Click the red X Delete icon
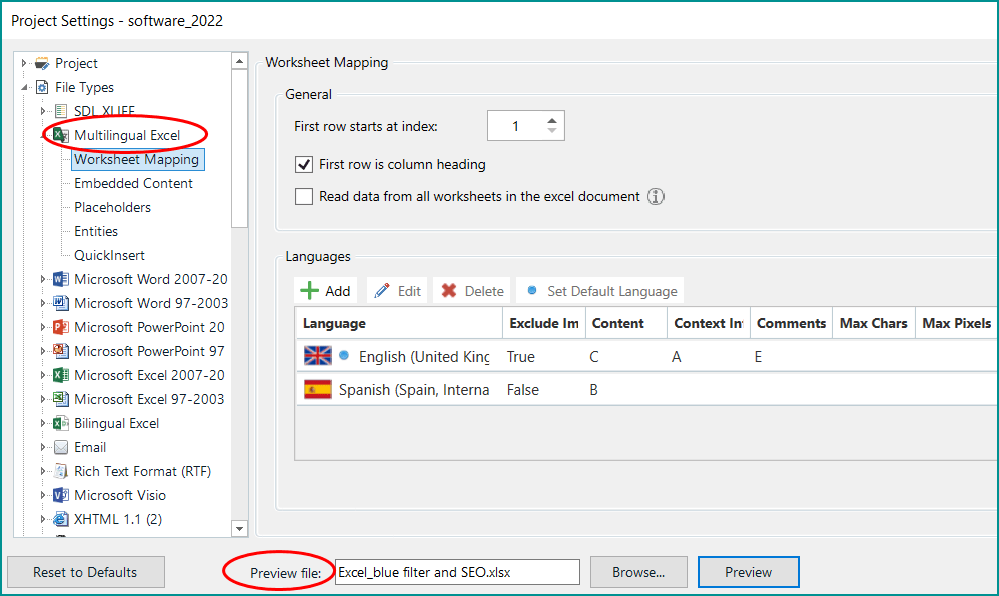Image resolution: width=999 pixels, height=596 pixels. pyautogui.click(x=449, y=291)
